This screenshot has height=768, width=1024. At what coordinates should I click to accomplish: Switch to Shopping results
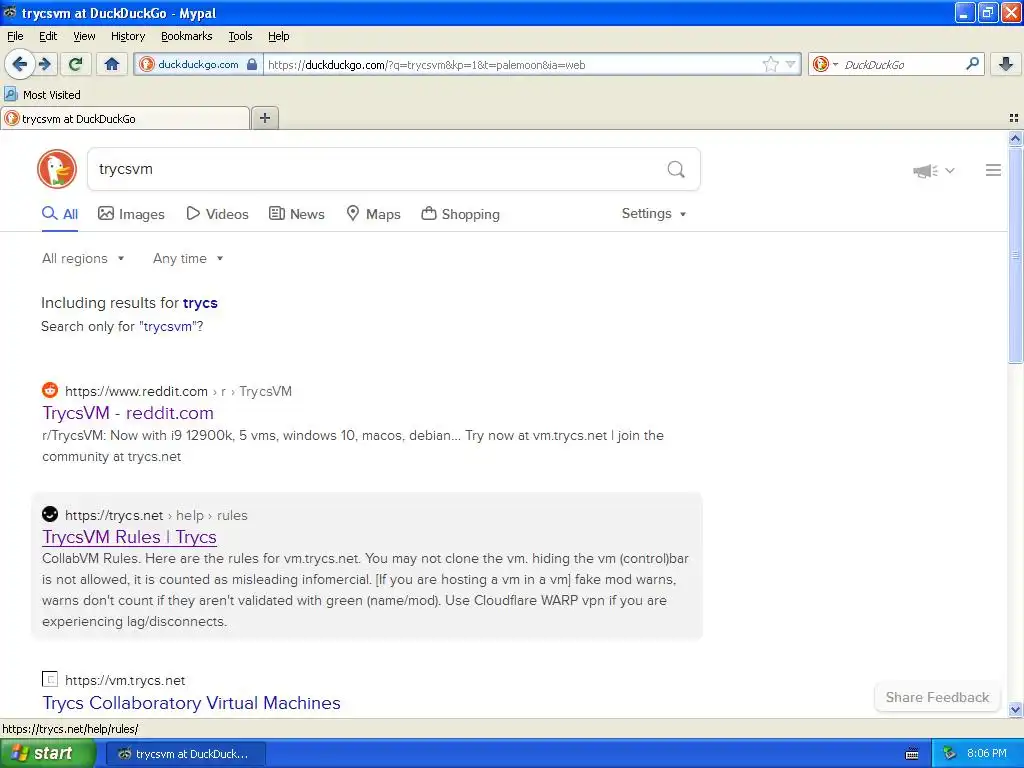click(460, 214)
